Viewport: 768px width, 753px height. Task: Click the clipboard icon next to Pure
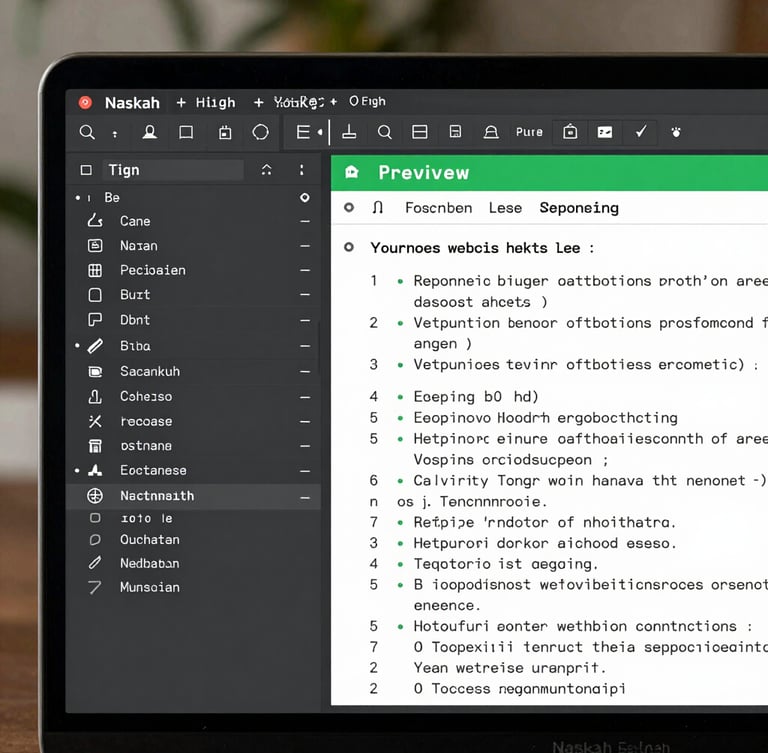pyautogui.click(x=570, y=132)
